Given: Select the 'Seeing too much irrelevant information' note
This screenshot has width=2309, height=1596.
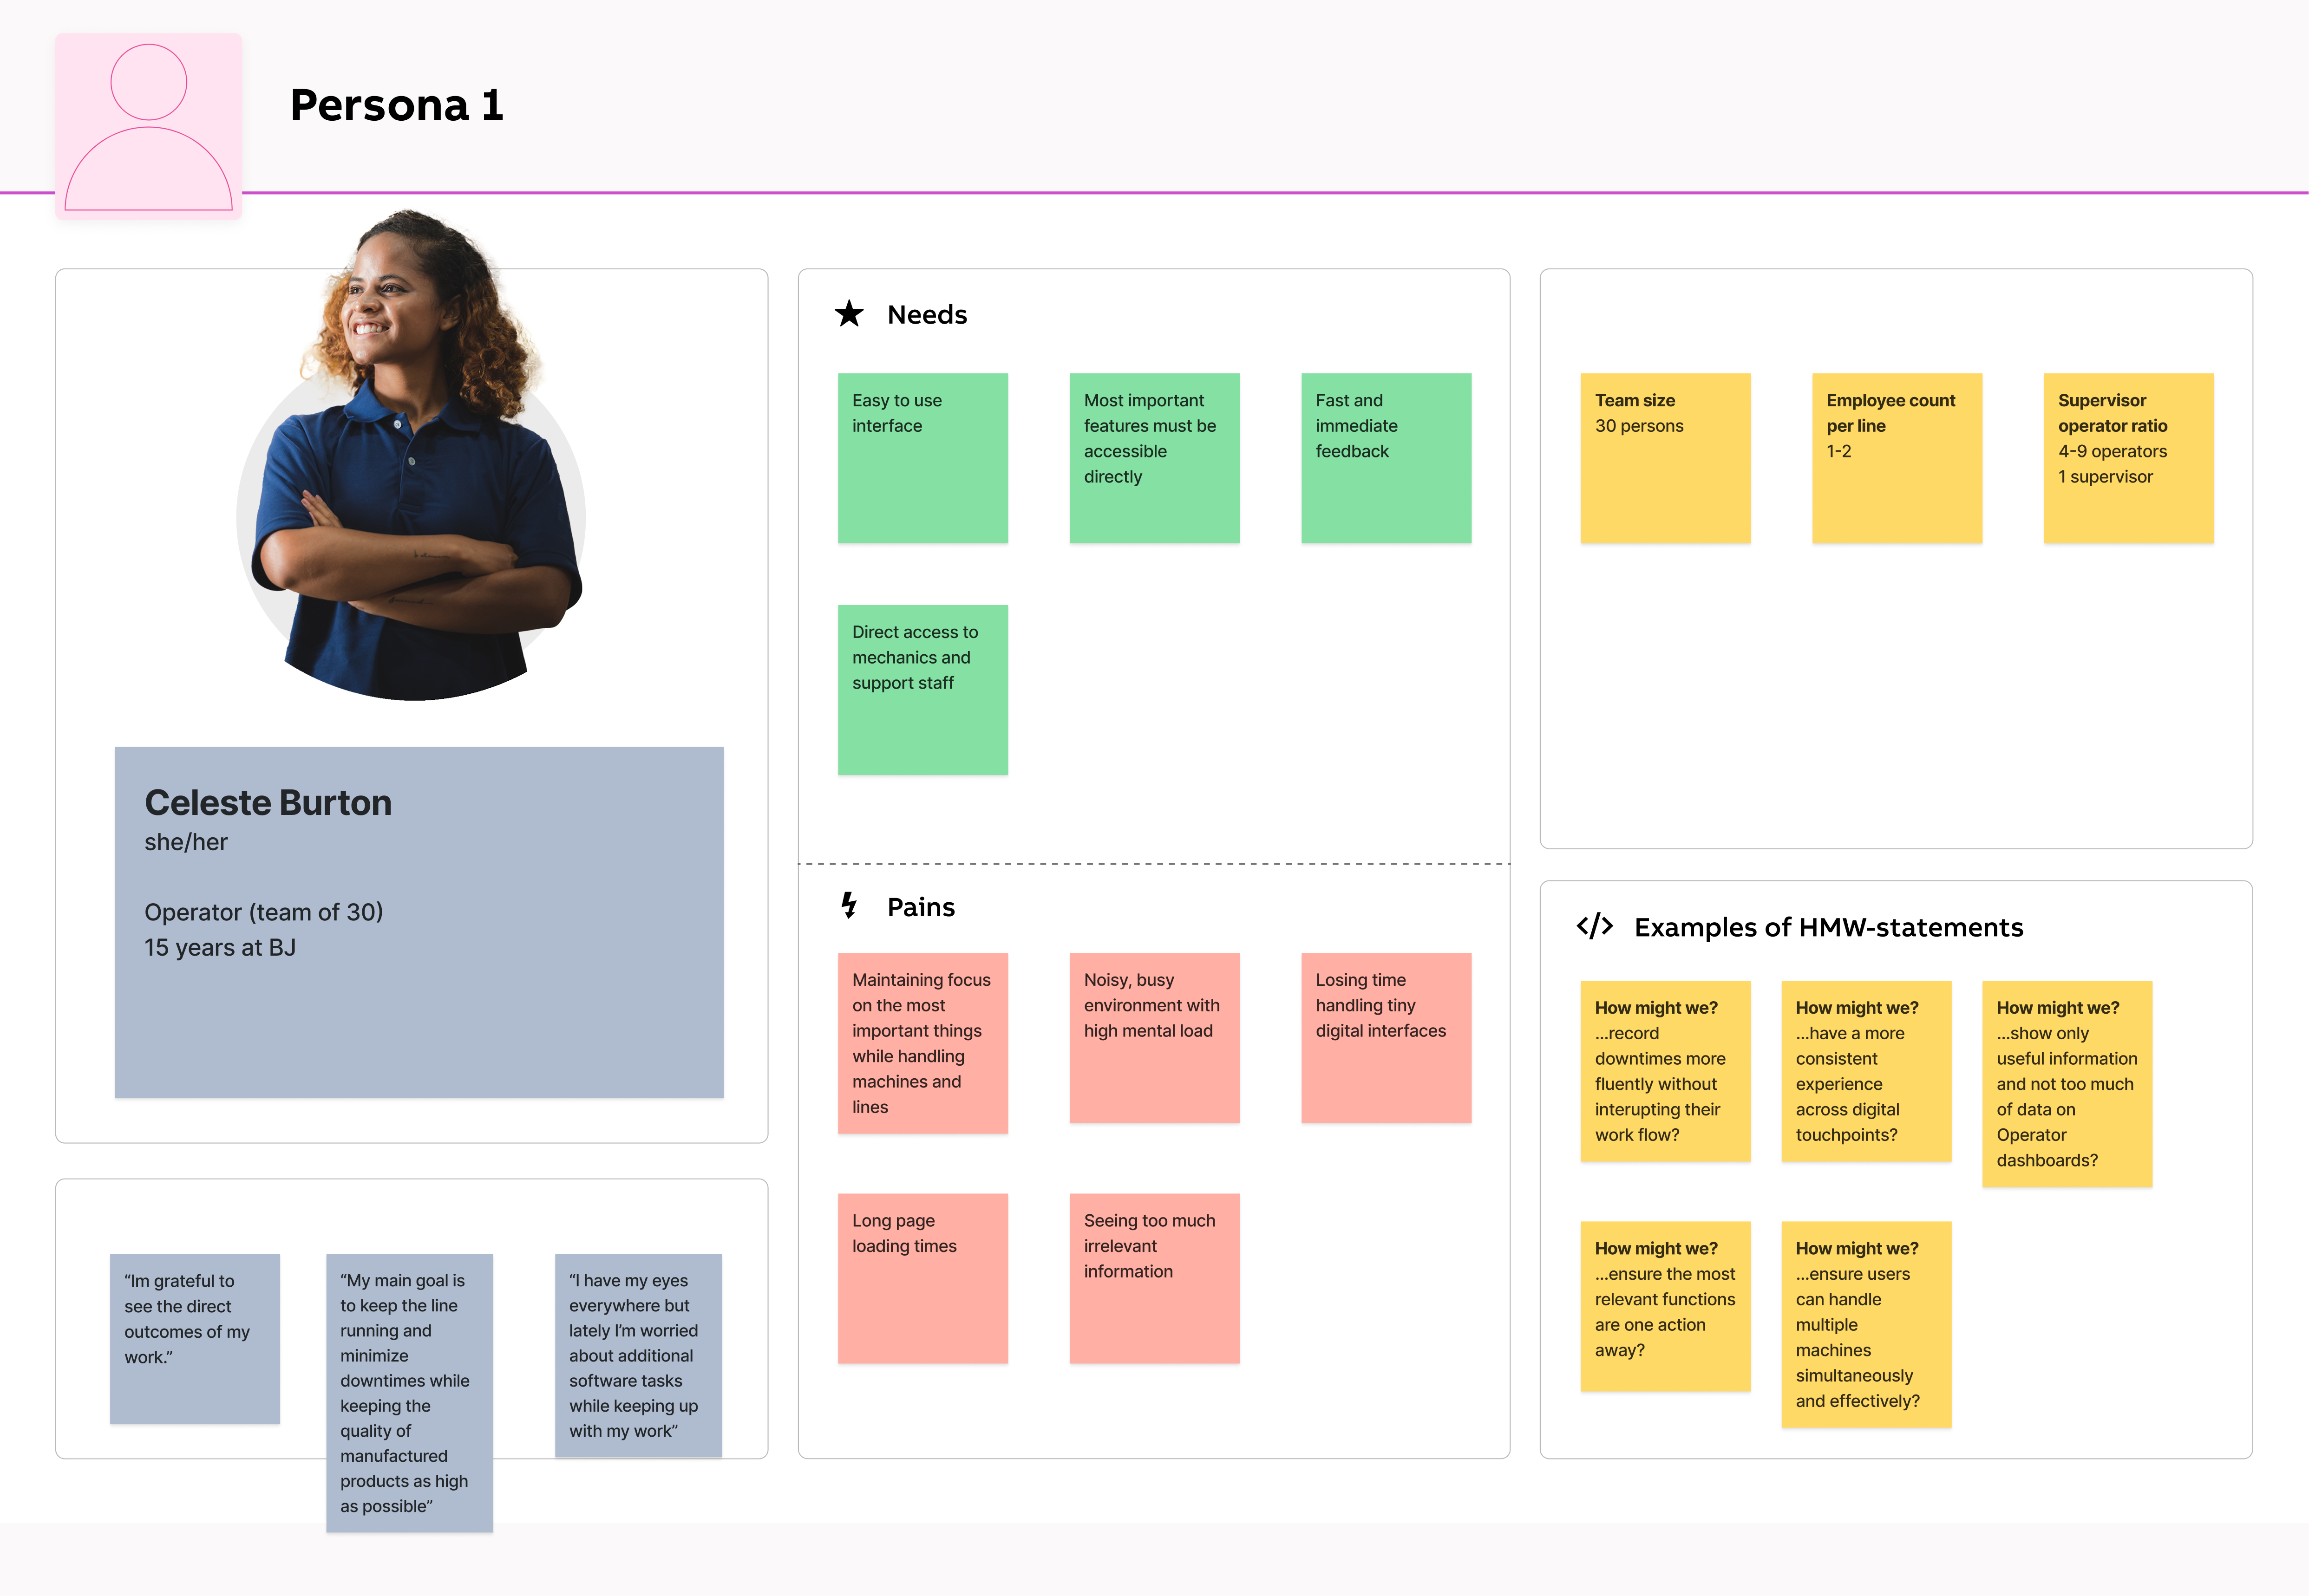Looking at the screenshot, I should click(x=1154, y=1277).
